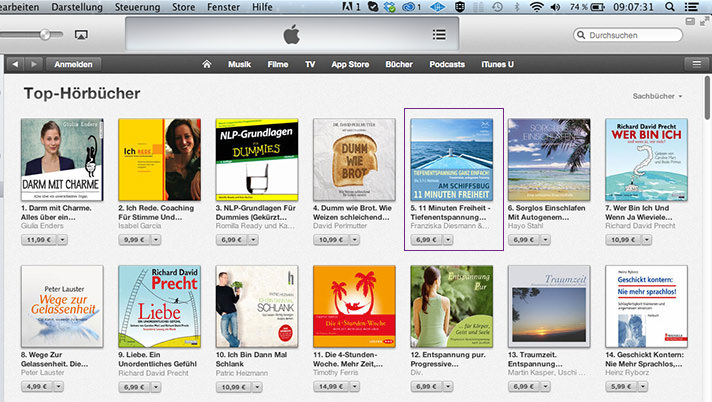Open the Notification Center icon
Viewport: 712px width, 402px height.
[x=692, y=7]
